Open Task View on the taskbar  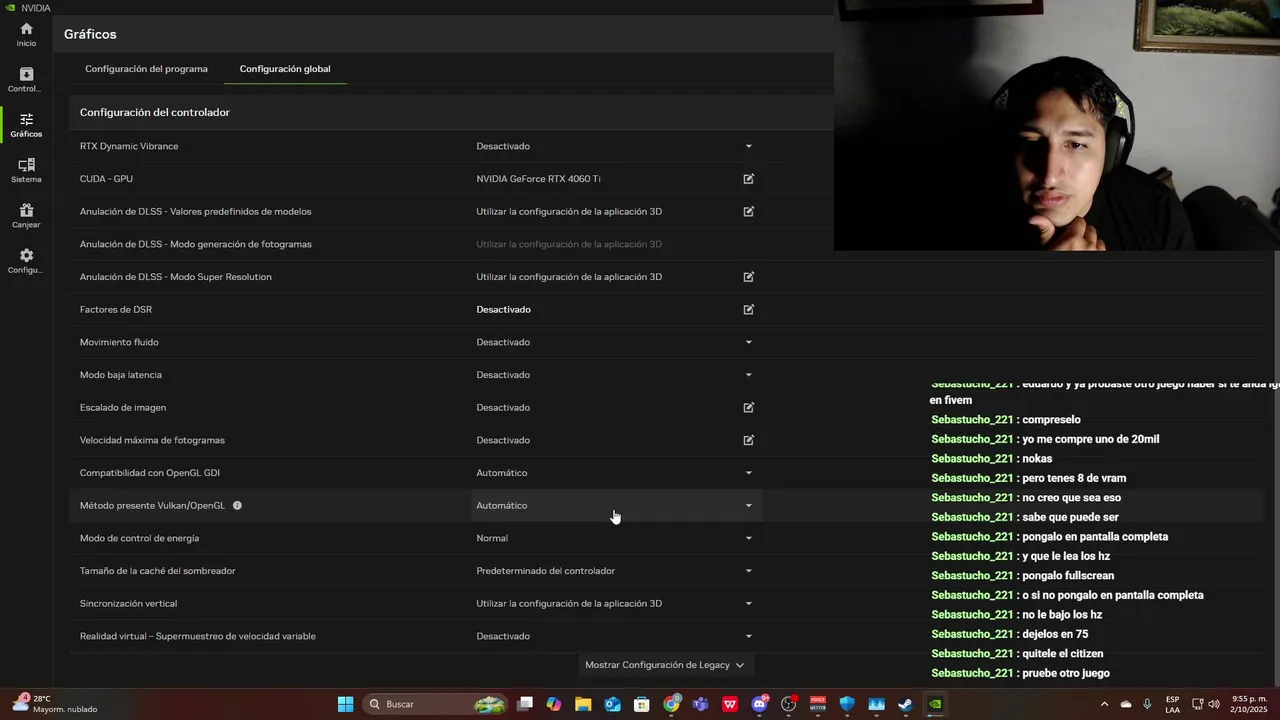pyautogui.click(x=525, y=704)
